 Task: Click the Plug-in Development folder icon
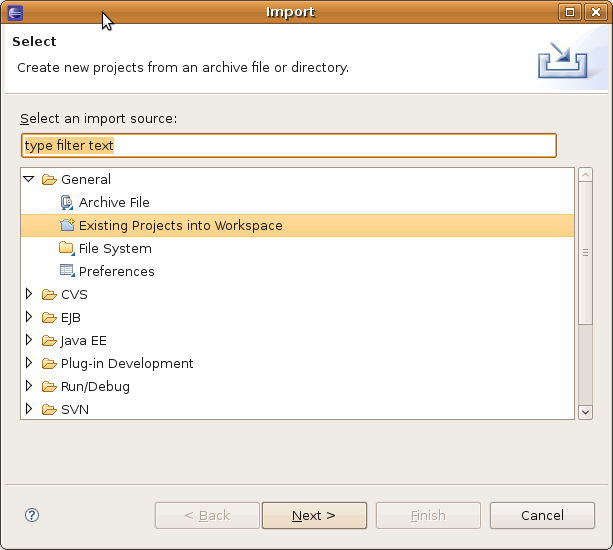click(49, 363)
